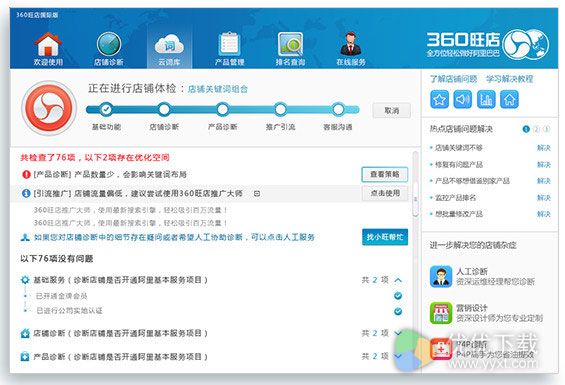The height and width of the screenshot is (385, 565).
Task: Open the 人工诊断 service icon
Action: coord(441,276)
